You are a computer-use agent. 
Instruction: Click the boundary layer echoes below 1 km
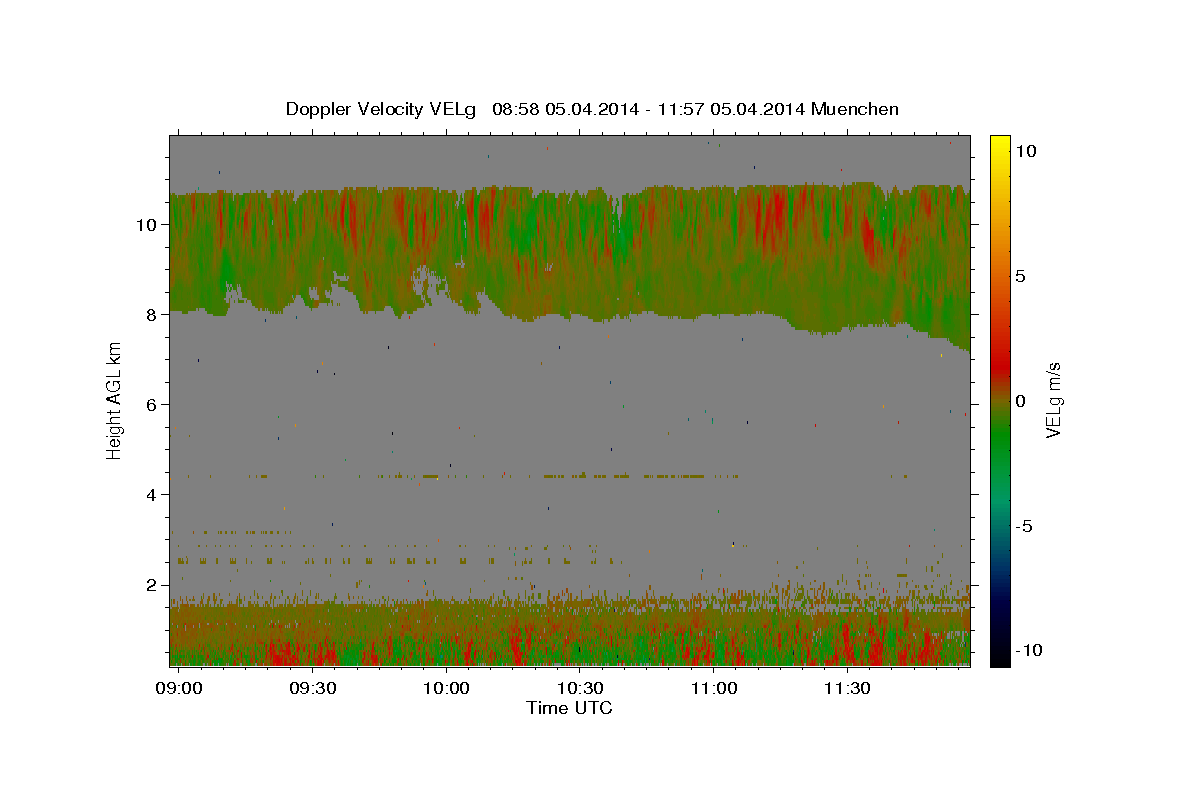coord(570,645)
